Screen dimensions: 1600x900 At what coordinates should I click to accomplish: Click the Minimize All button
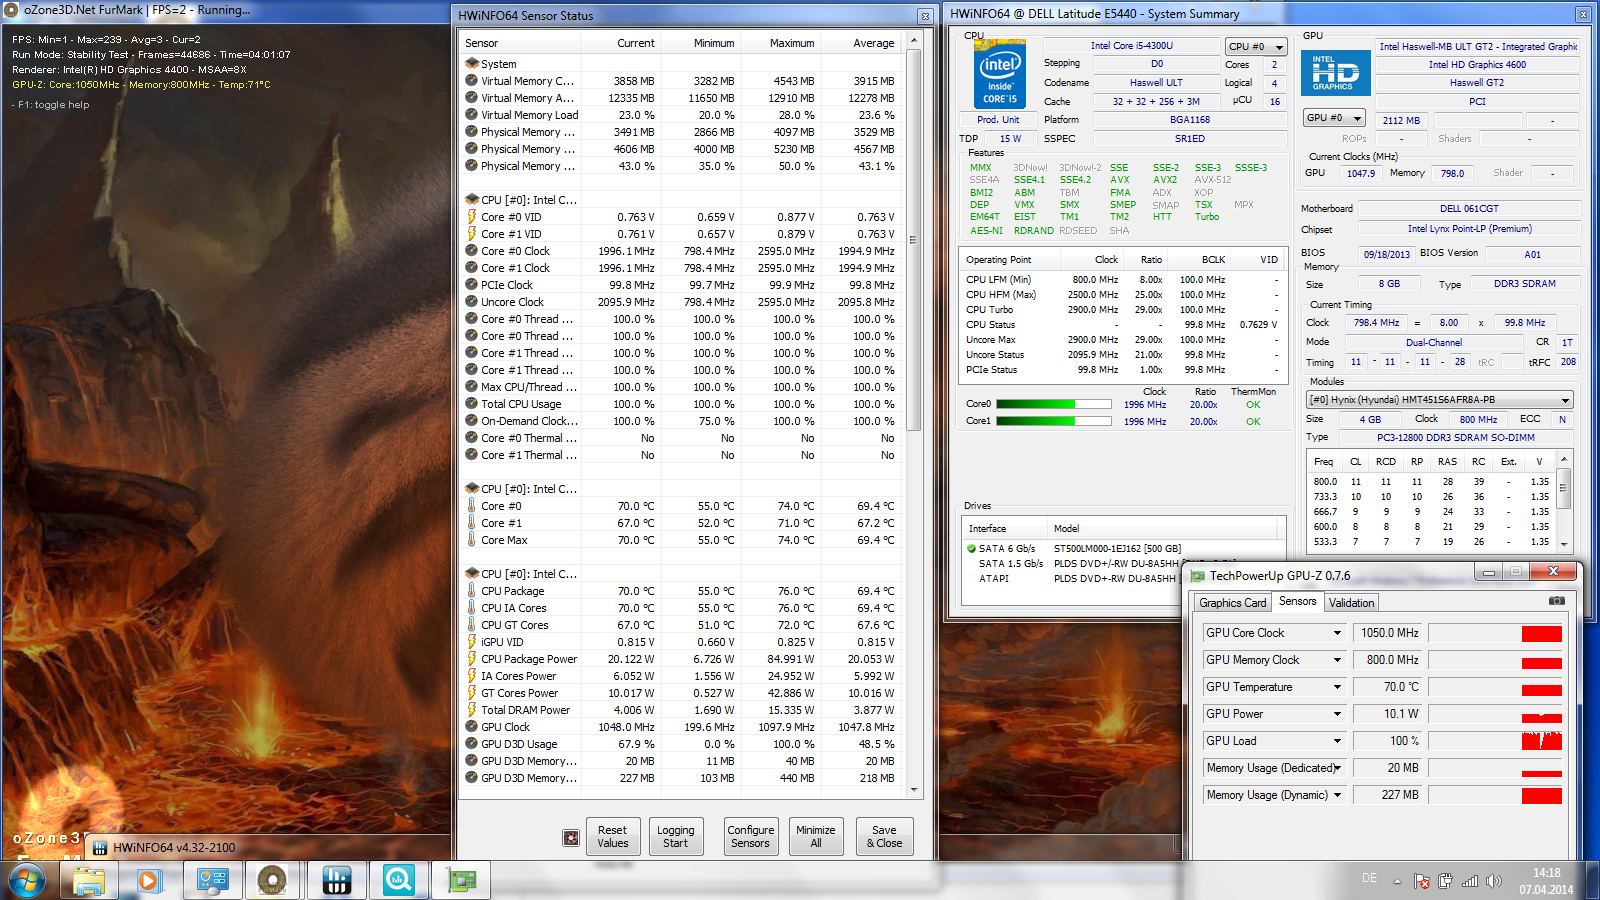coord(816,837)
